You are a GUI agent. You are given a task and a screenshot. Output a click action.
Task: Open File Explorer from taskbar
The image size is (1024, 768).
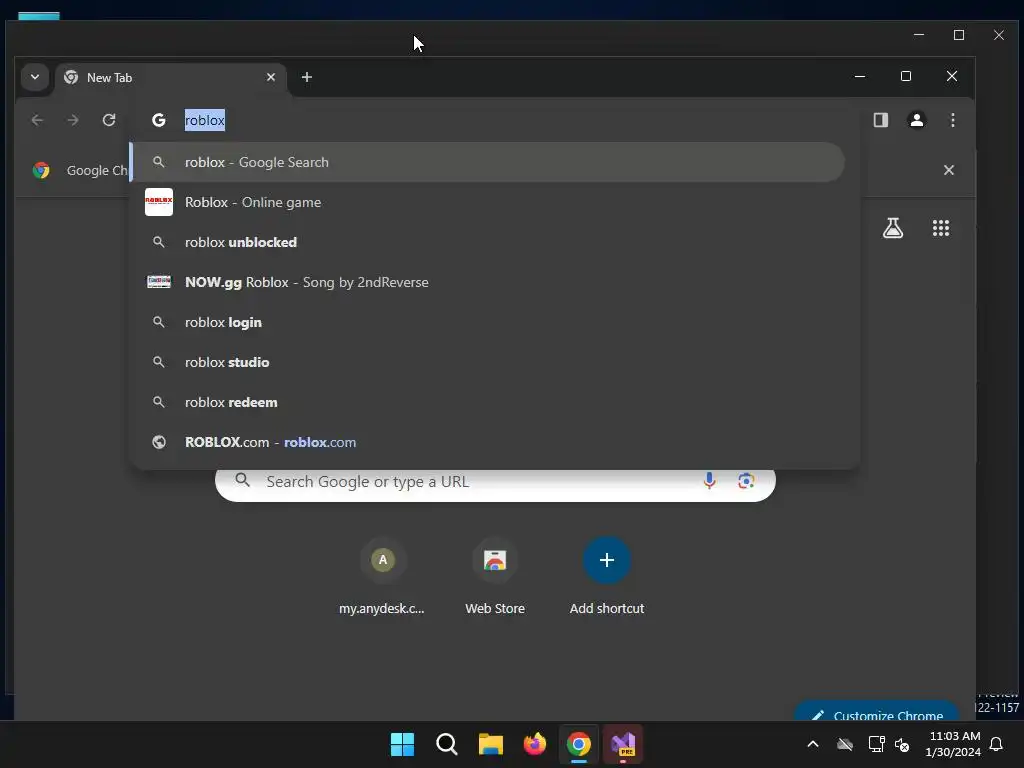tap(490, 744)
